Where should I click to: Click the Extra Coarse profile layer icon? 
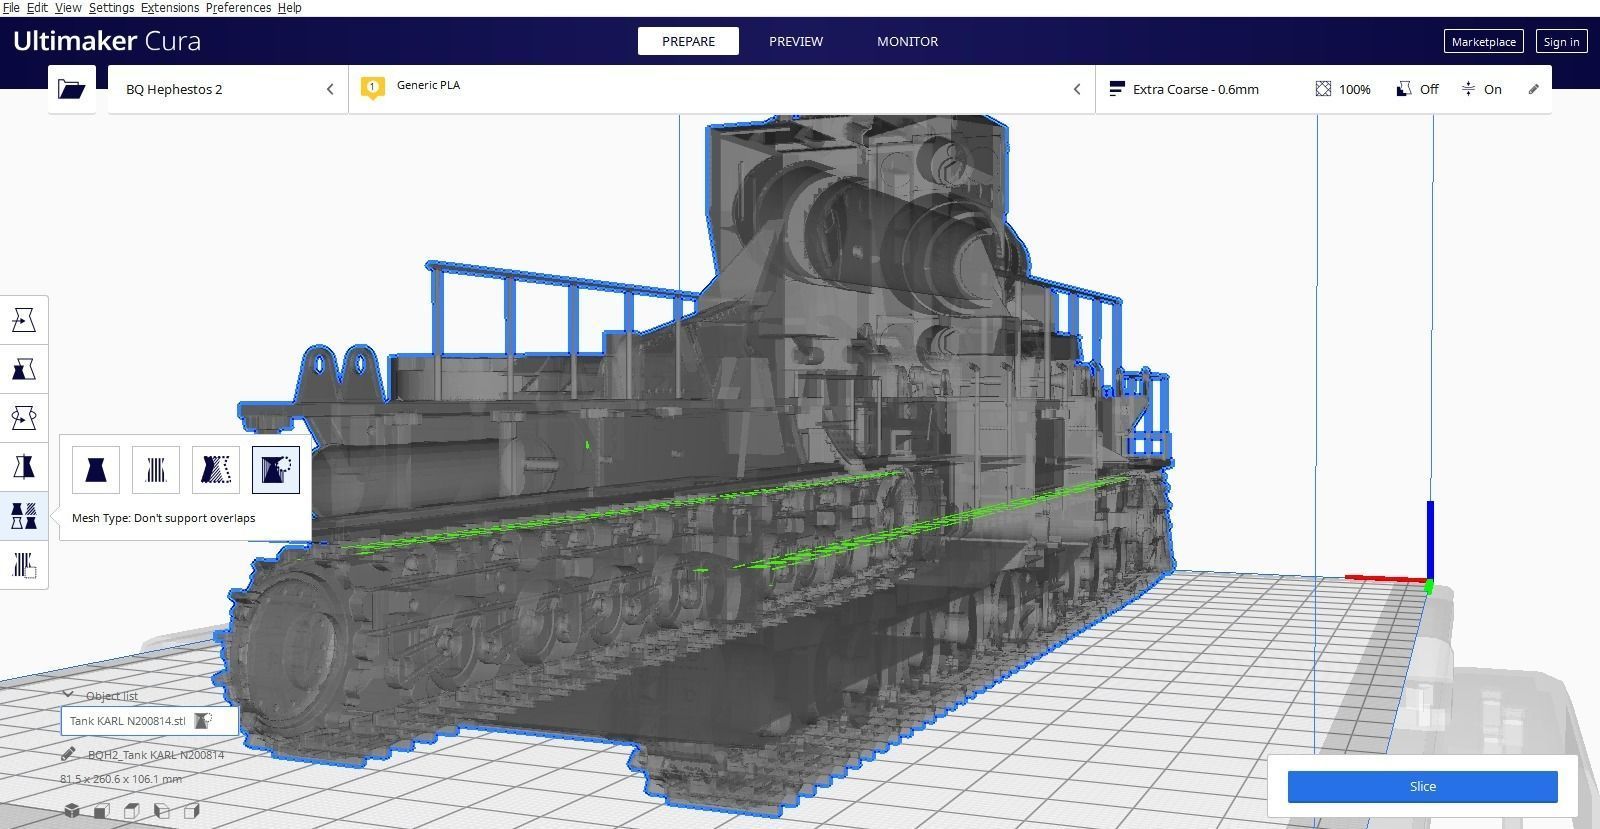tap(1117, 89)
